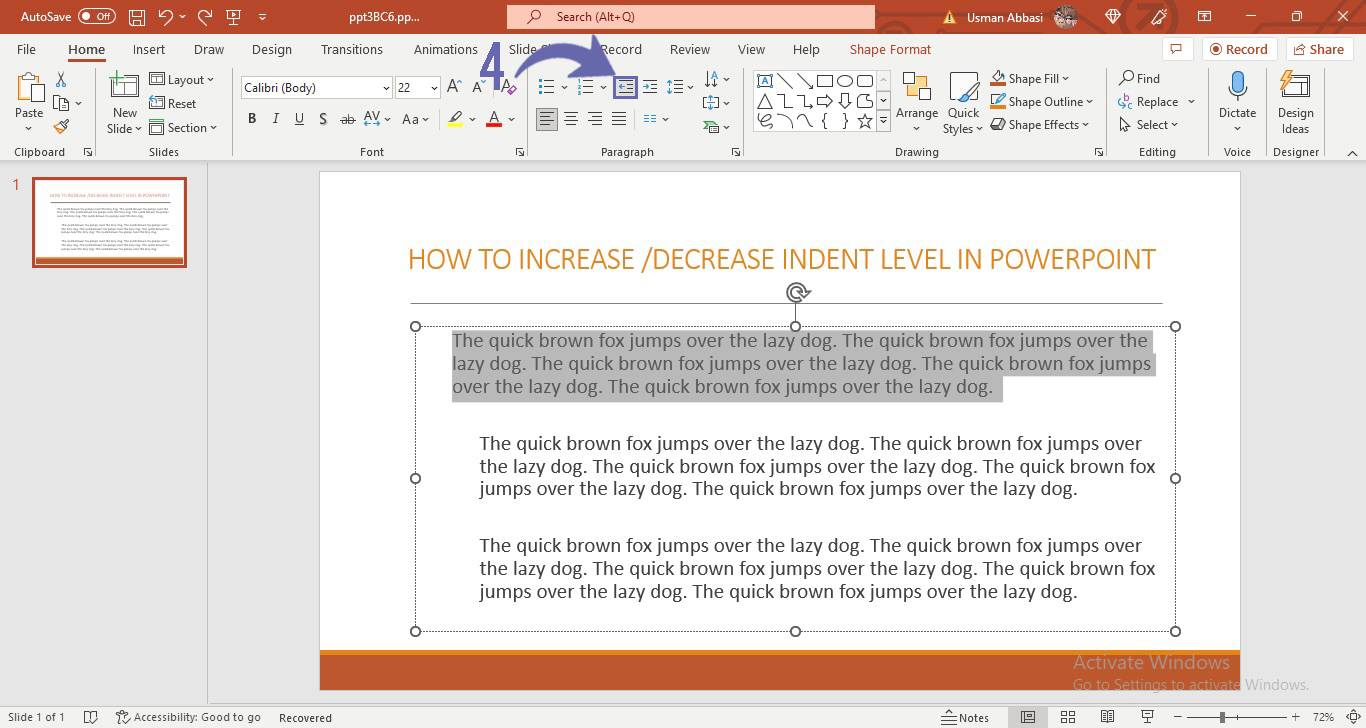
Task: Open Shape Effects dropdown
Action: [1040, 124]
